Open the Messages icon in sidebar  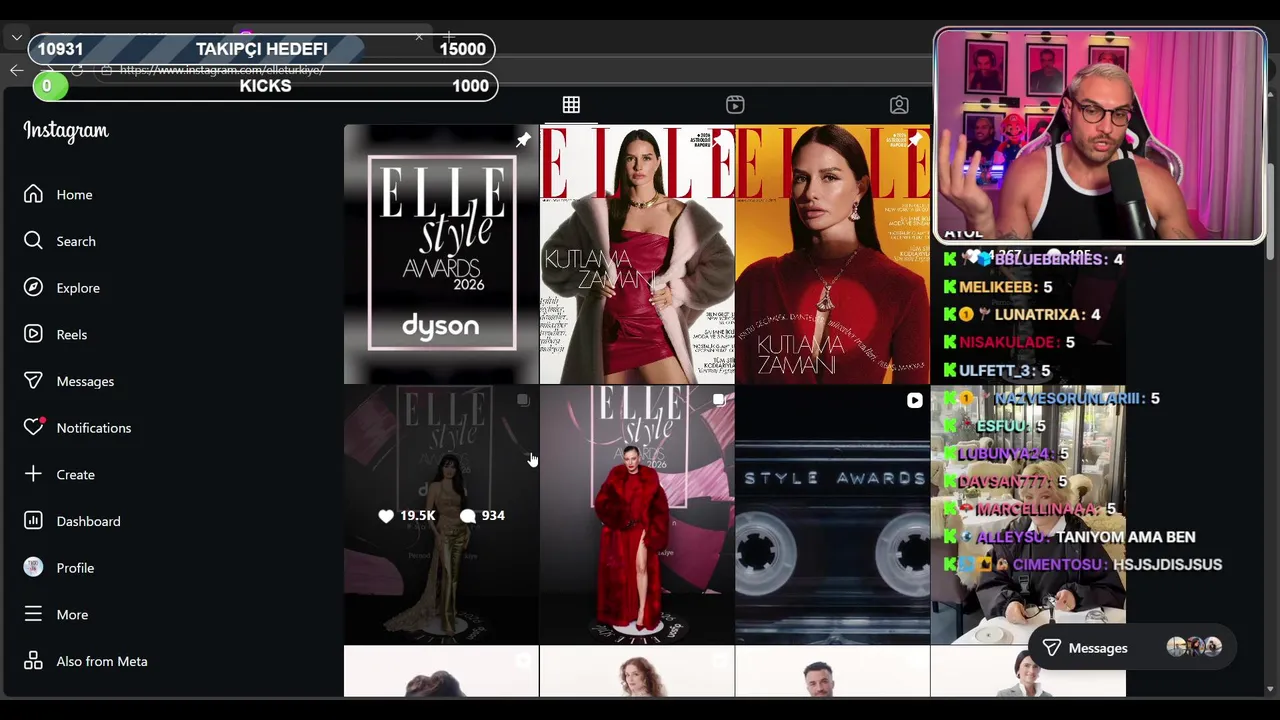(33, 381)
